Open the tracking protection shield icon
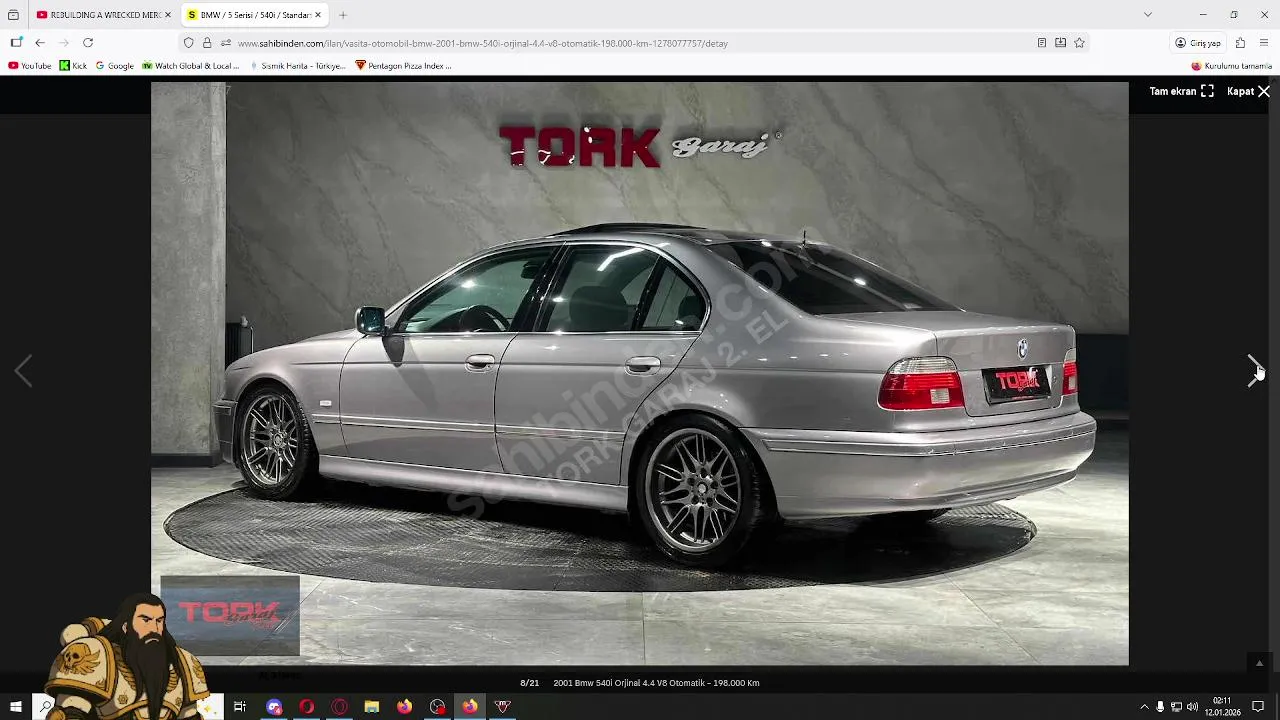The image size is (1280, 720). coord(188,43)
